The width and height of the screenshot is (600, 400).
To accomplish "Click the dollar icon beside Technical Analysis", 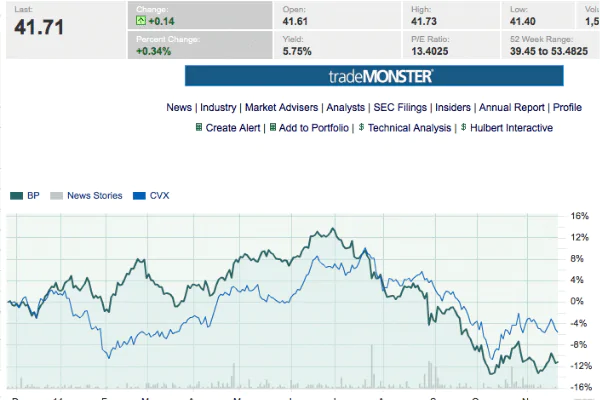I will coord(361,127).
